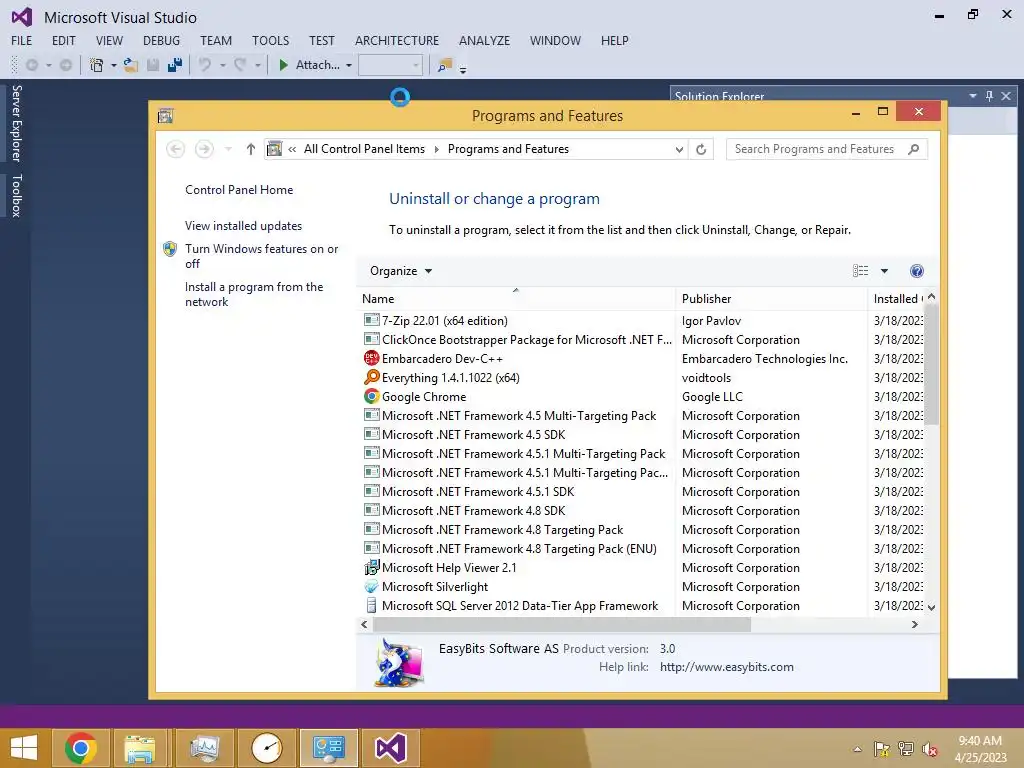Click the Undo toolbar icon
The width and height of the screenshot is (1024, 768).
point(205,65)
